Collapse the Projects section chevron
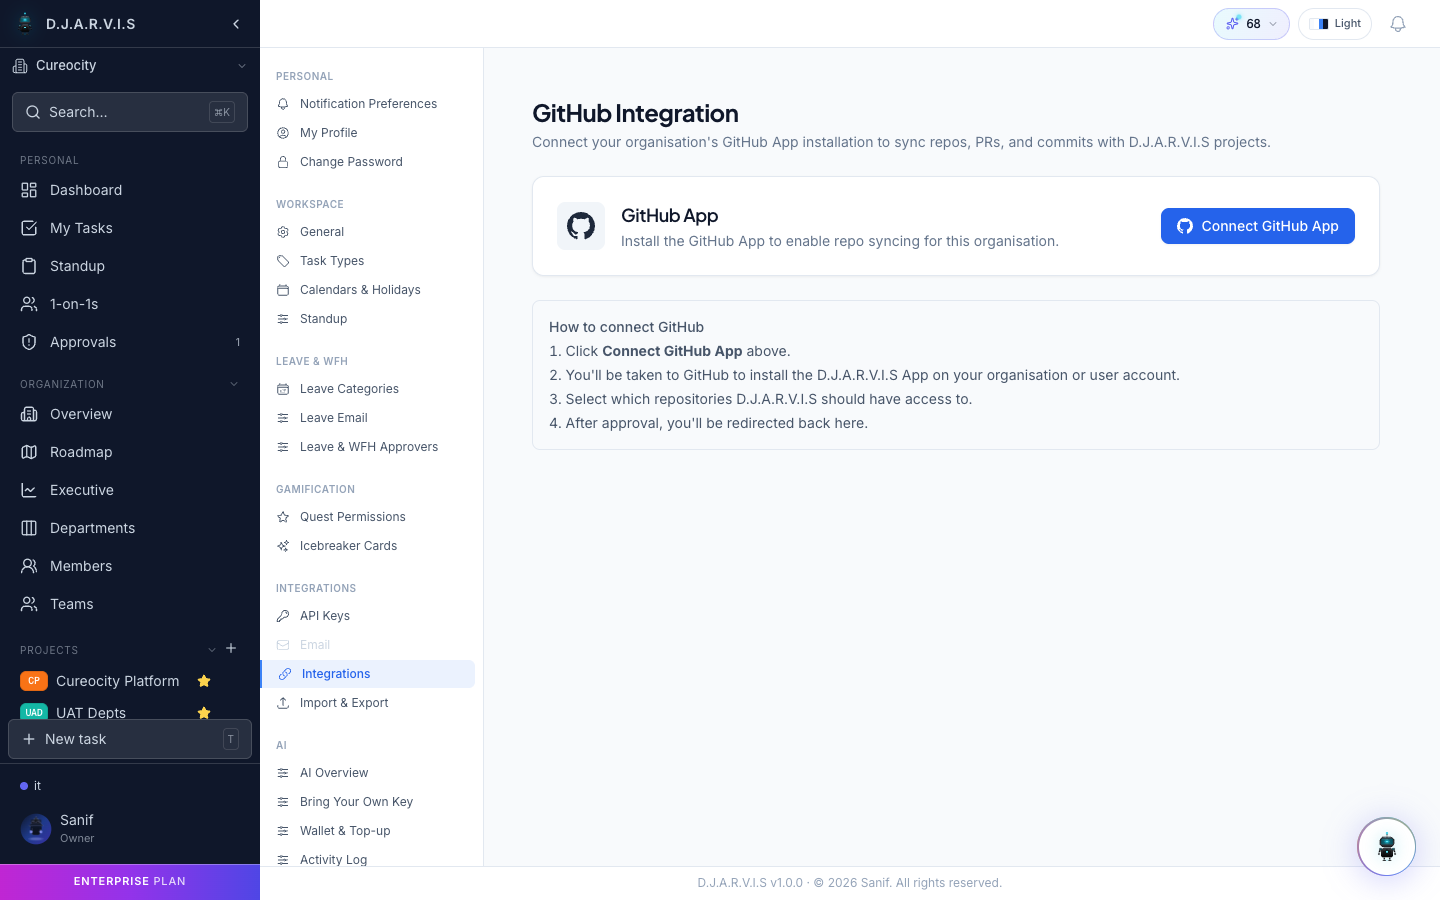Image resolution: width=1440 pixels, height=900 pixels. pos(212,650)
